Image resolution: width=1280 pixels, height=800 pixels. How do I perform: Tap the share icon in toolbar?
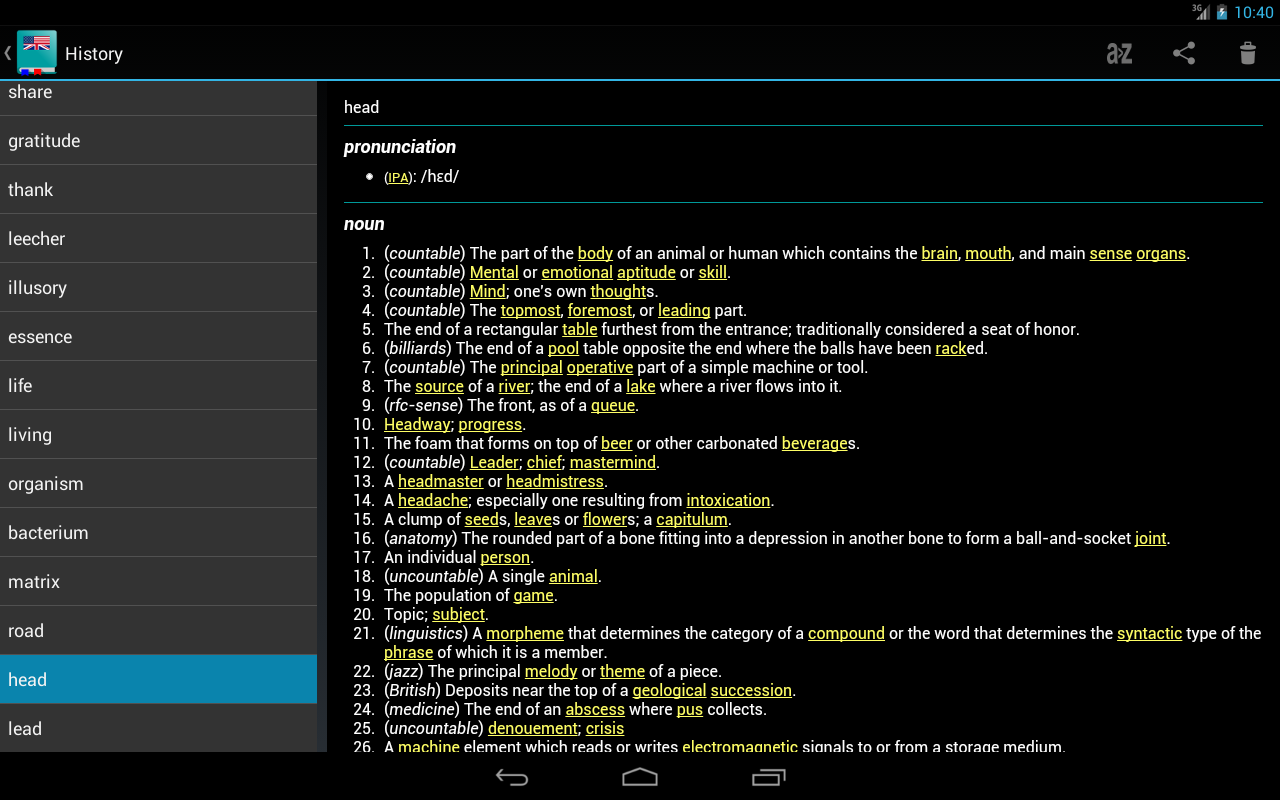pyautogui.click(x=1184, y=54)
